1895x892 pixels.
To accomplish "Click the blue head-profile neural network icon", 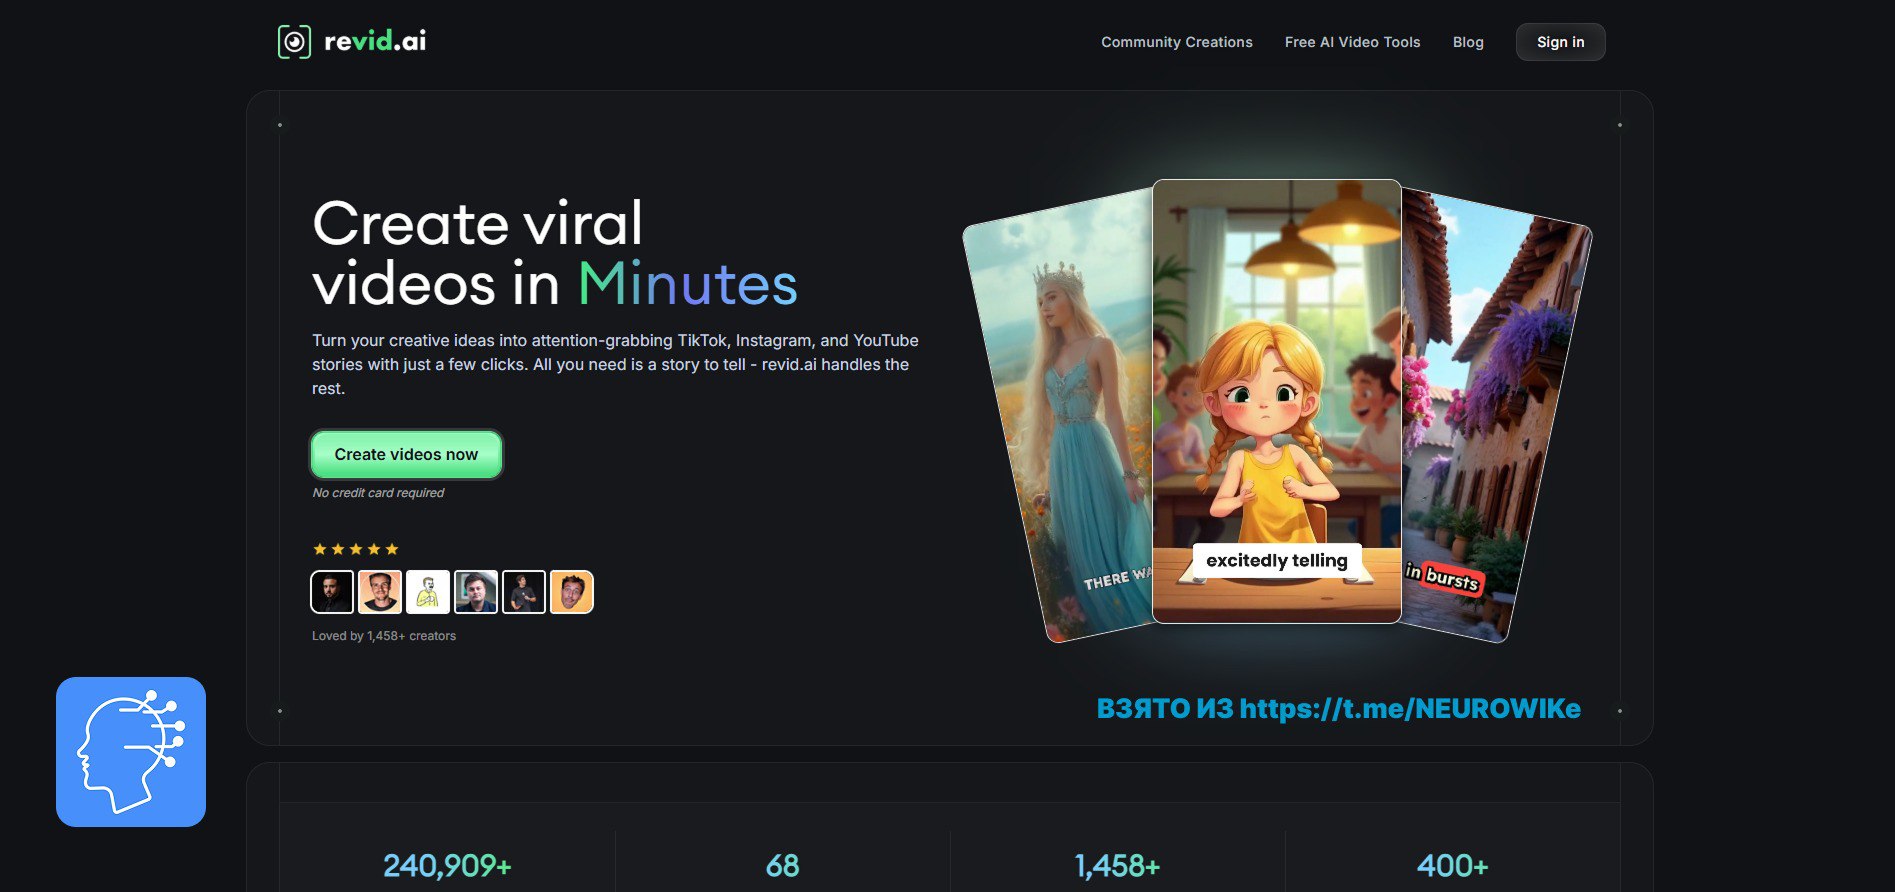I will coord(131,752).
